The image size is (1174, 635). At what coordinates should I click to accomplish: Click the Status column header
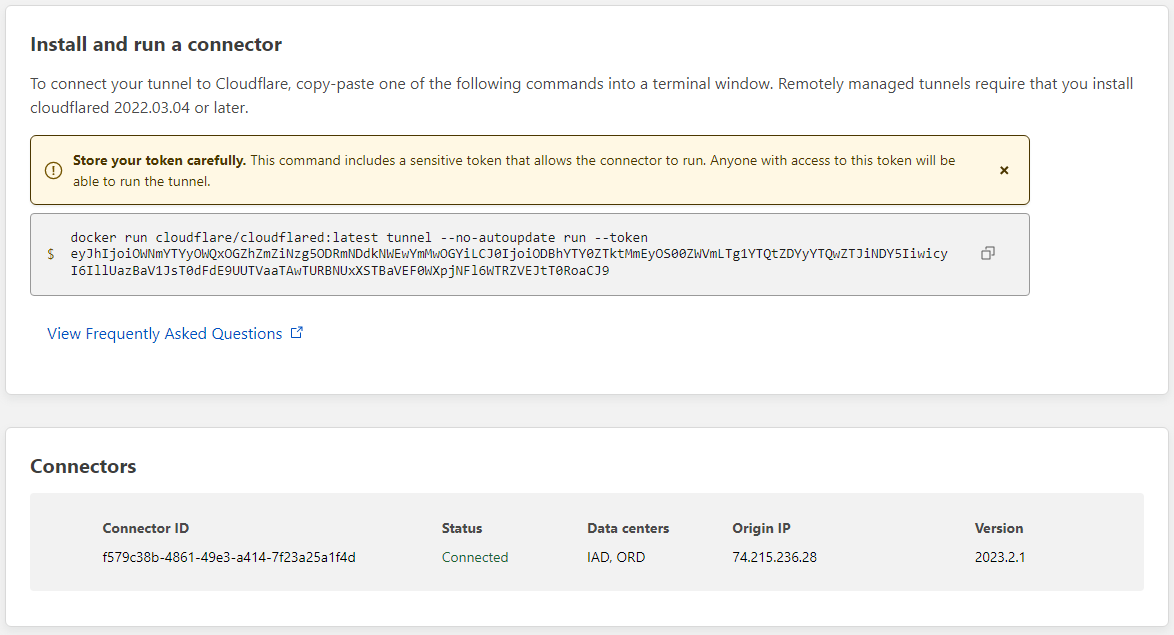pos(461,528)
